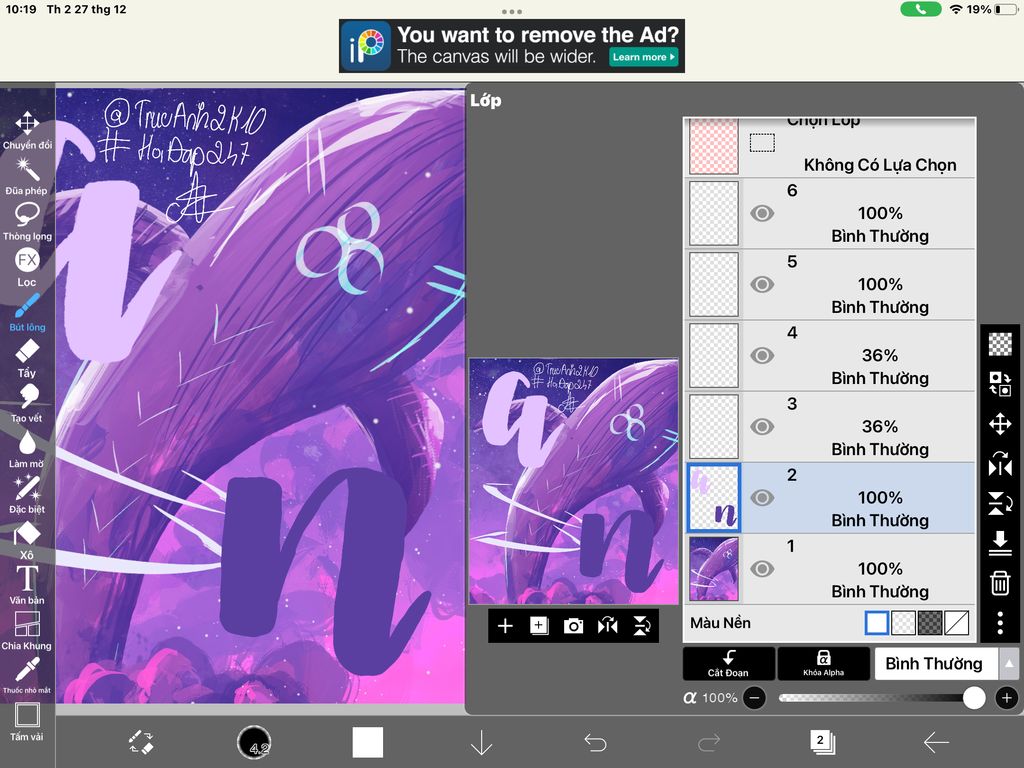This screenshot has height=768, width=1024.
Task: Merge layer down with download arrow icon
Action: click(x=1000, y=543)
